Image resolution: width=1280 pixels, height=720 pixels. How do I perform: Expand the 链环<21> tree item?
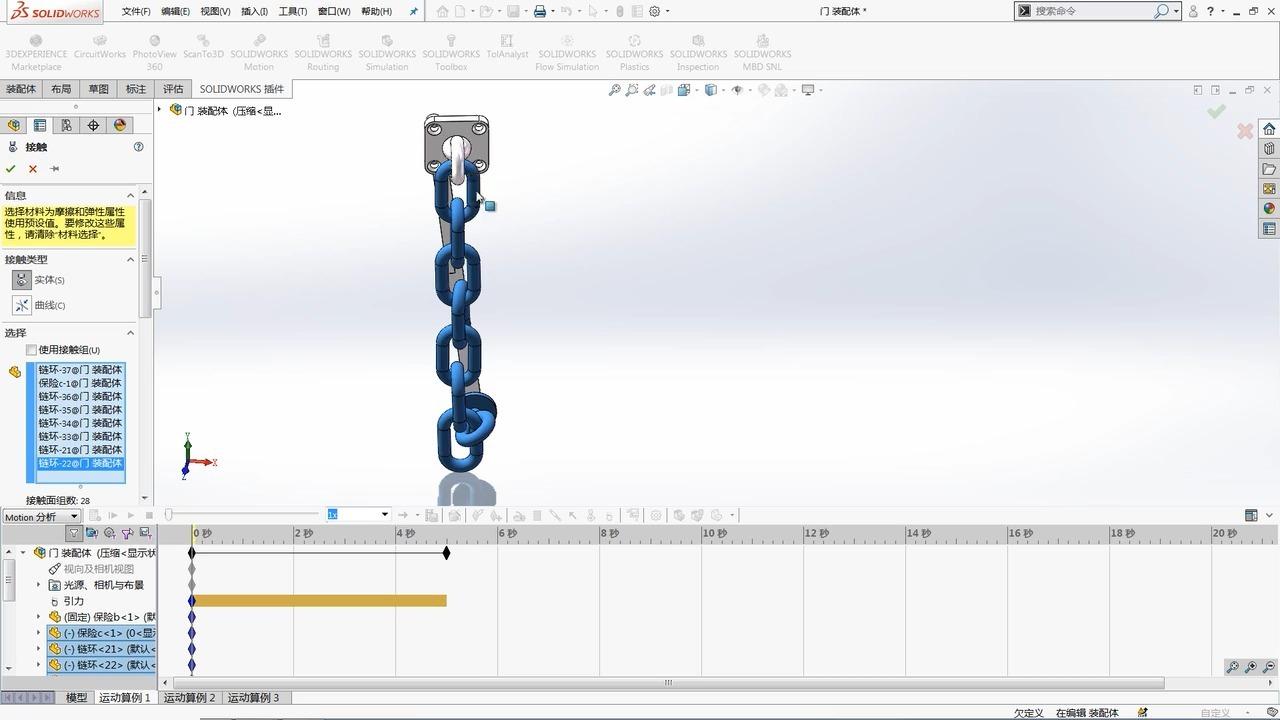[38, 648]
